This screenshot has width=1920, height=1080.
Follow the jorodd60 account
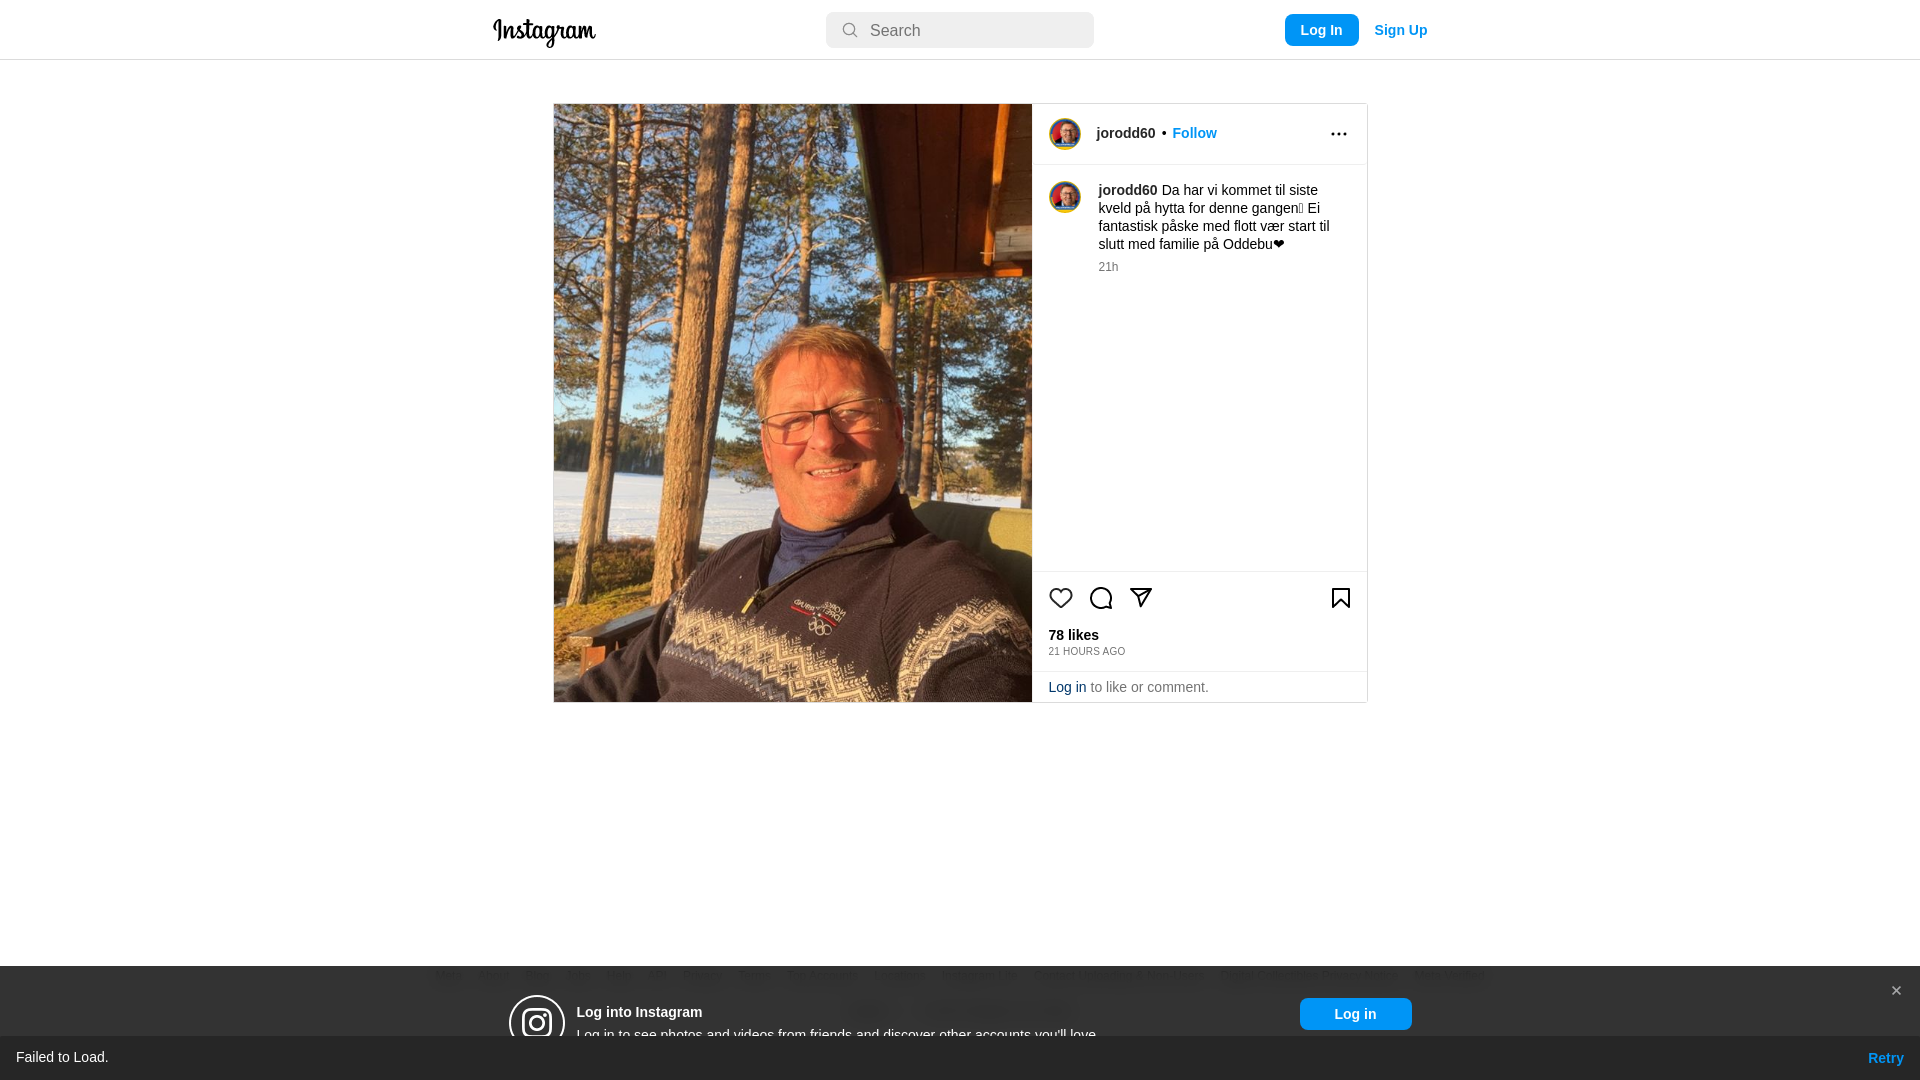pyautogui.click(x=1194, y=133)
